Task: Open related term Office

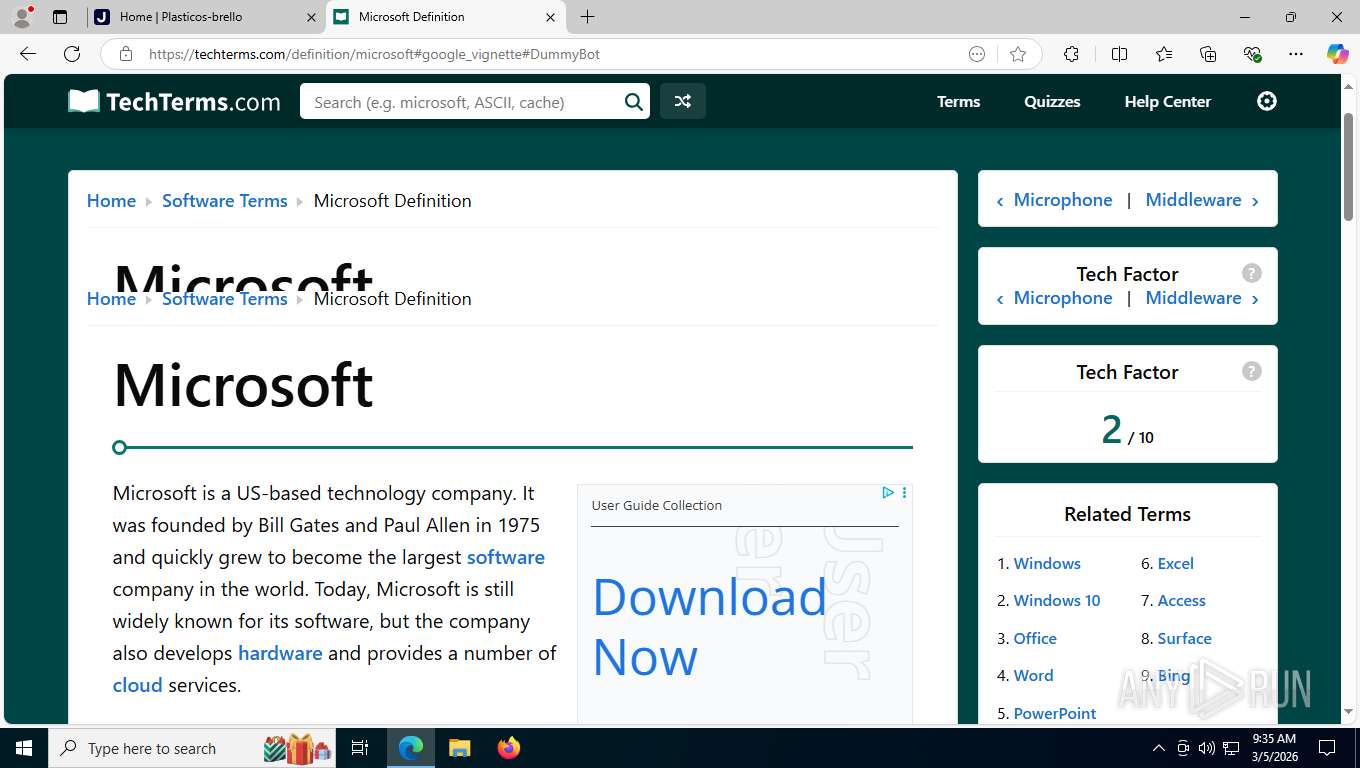Action: click(x=1035, y=638)
